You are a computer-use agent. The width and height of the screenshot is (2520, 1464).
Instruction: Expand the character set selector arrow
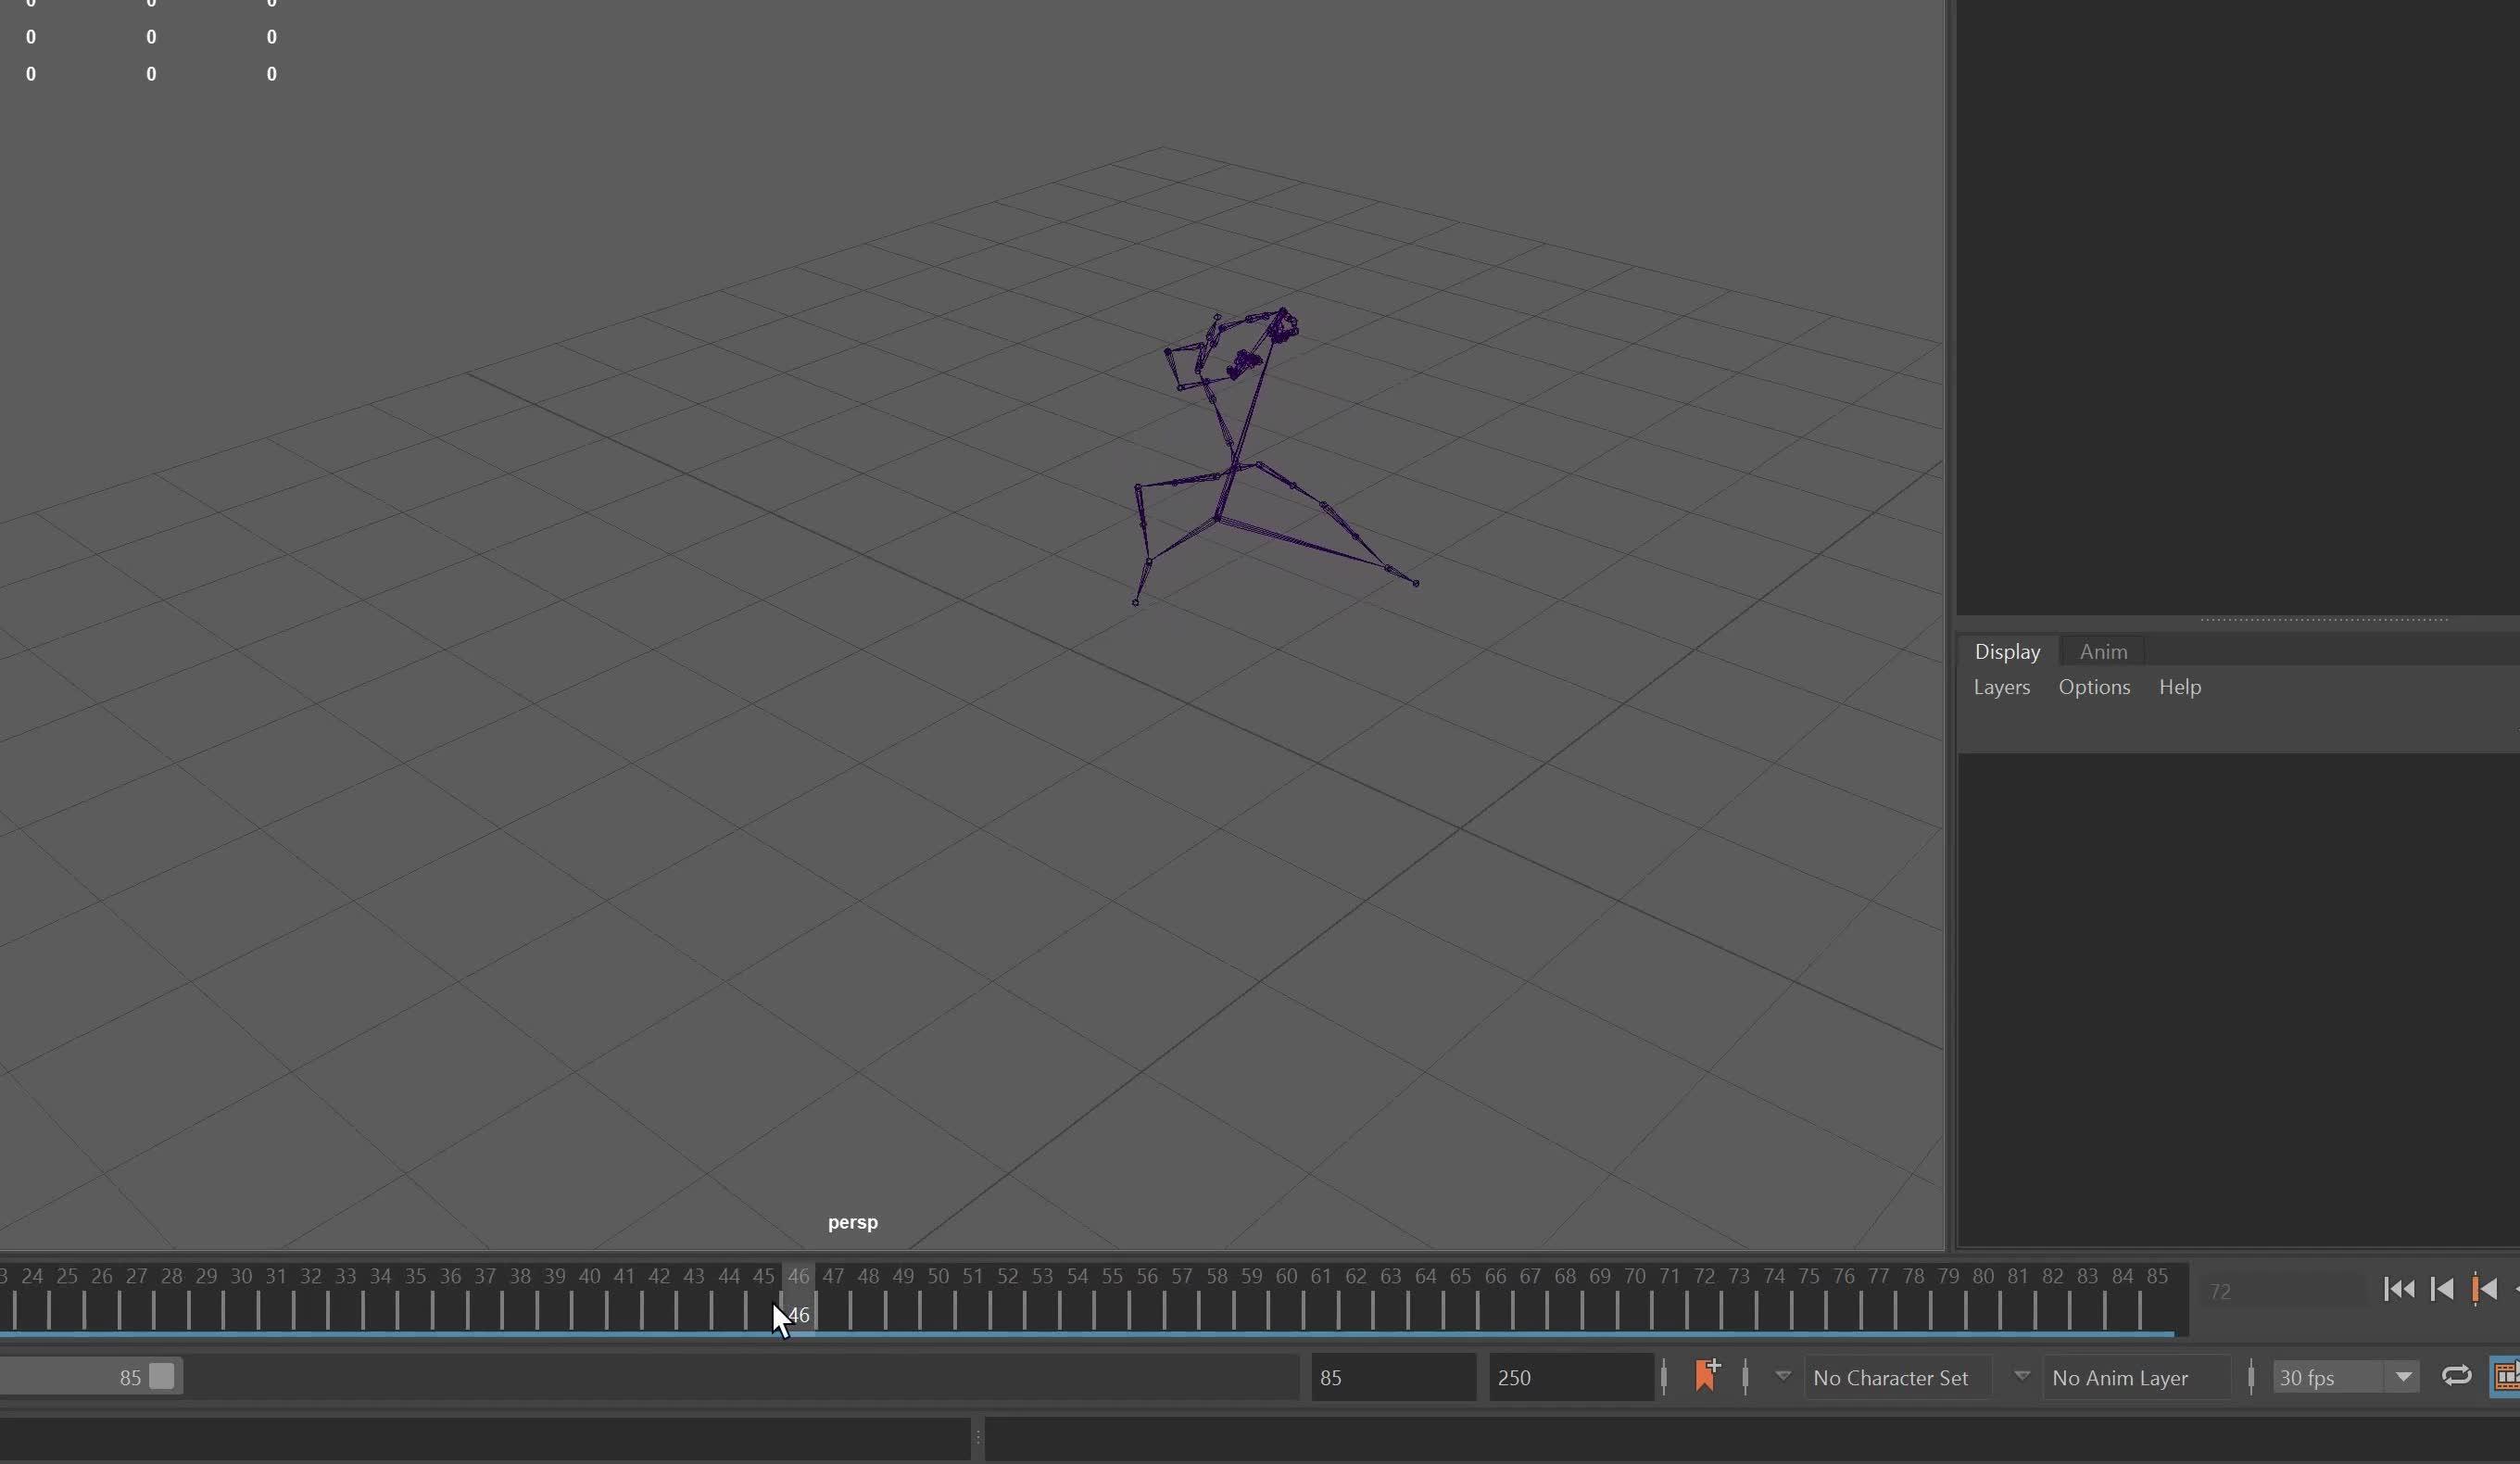pos(1783,1377)
